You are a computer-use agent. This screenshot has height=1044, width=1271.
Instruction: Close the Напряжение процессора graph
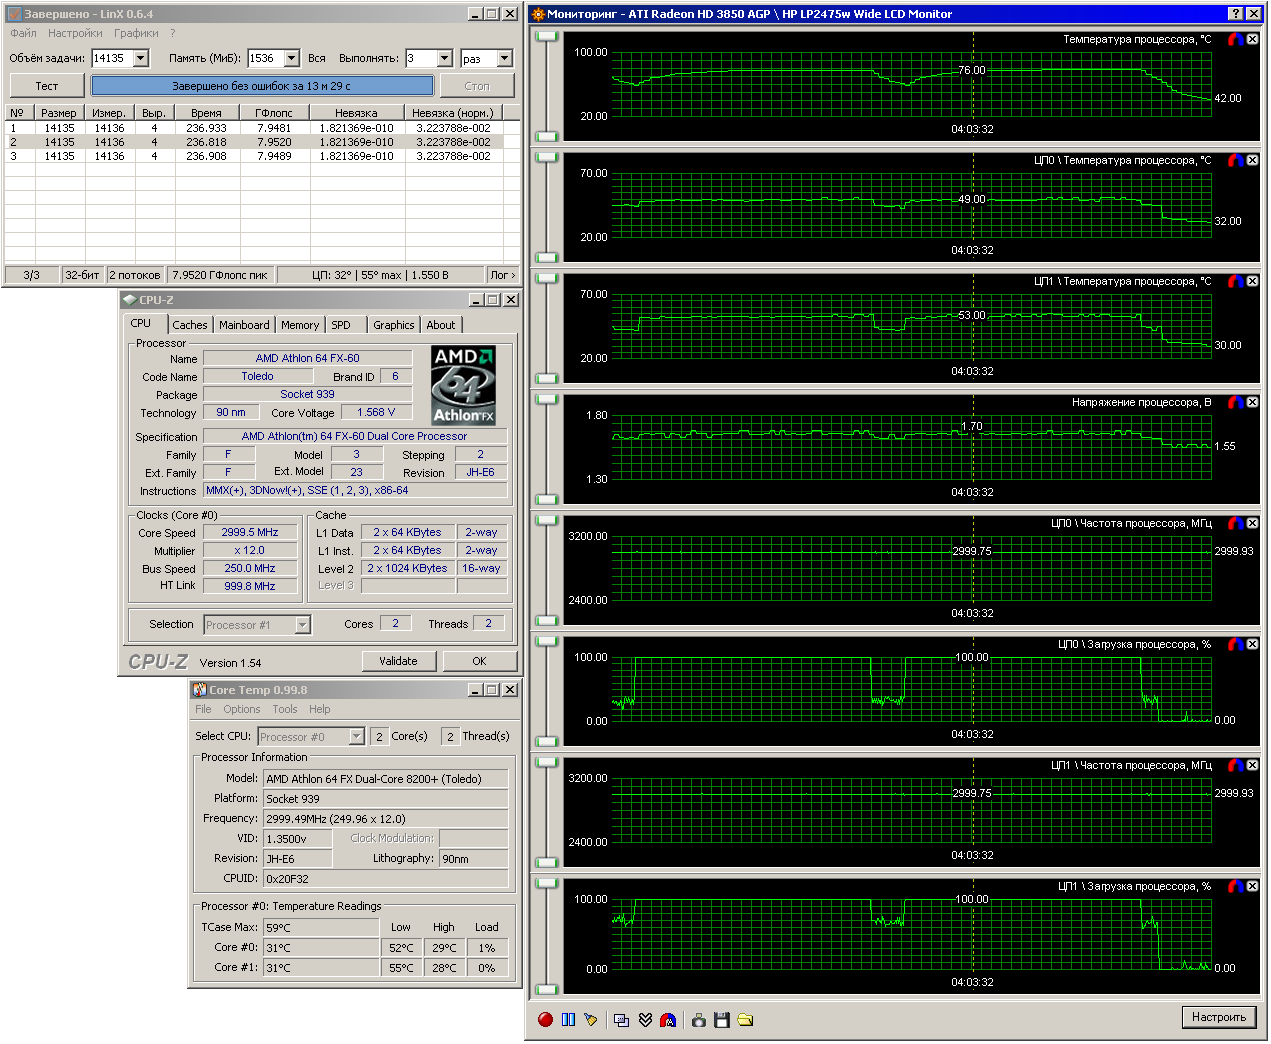pyautogui.click(x=1252, y=402)
